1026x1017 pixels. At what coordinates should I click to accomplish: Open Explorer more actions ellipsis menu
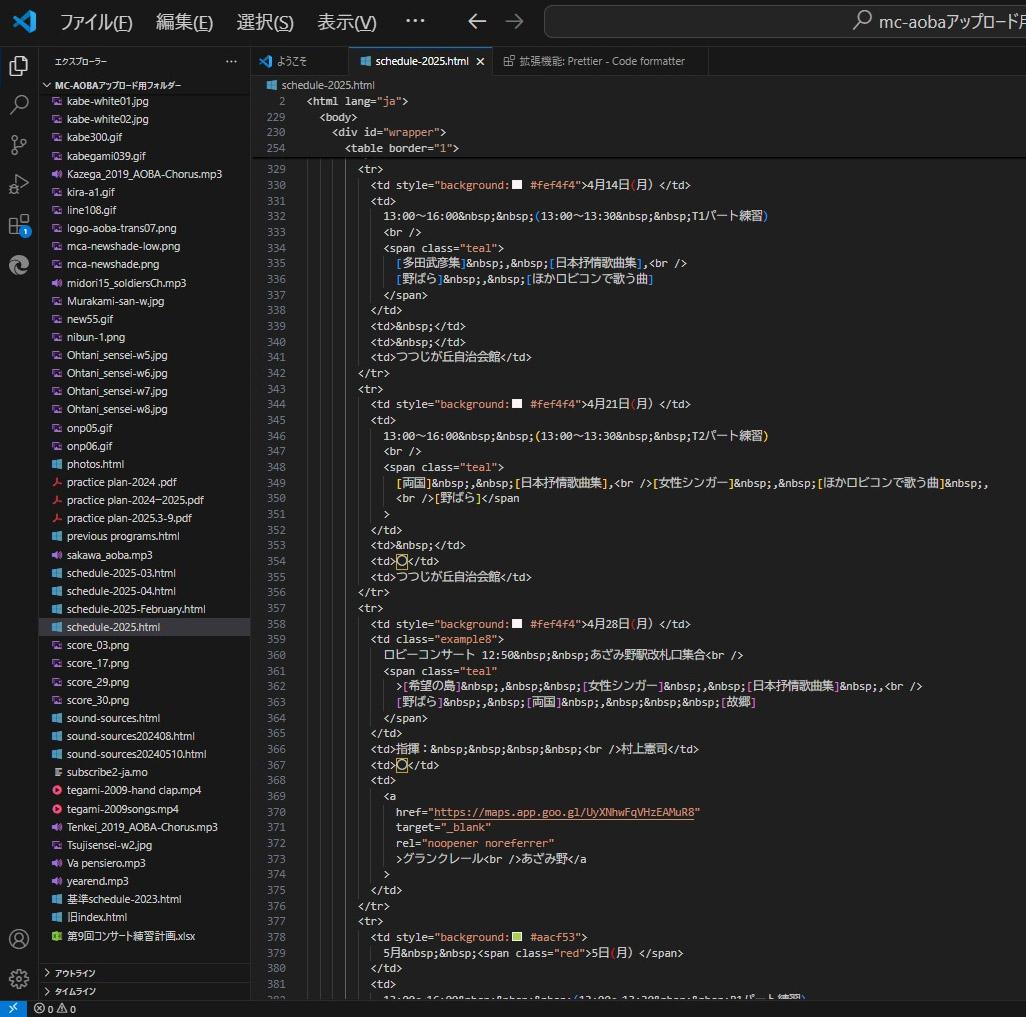231,61
